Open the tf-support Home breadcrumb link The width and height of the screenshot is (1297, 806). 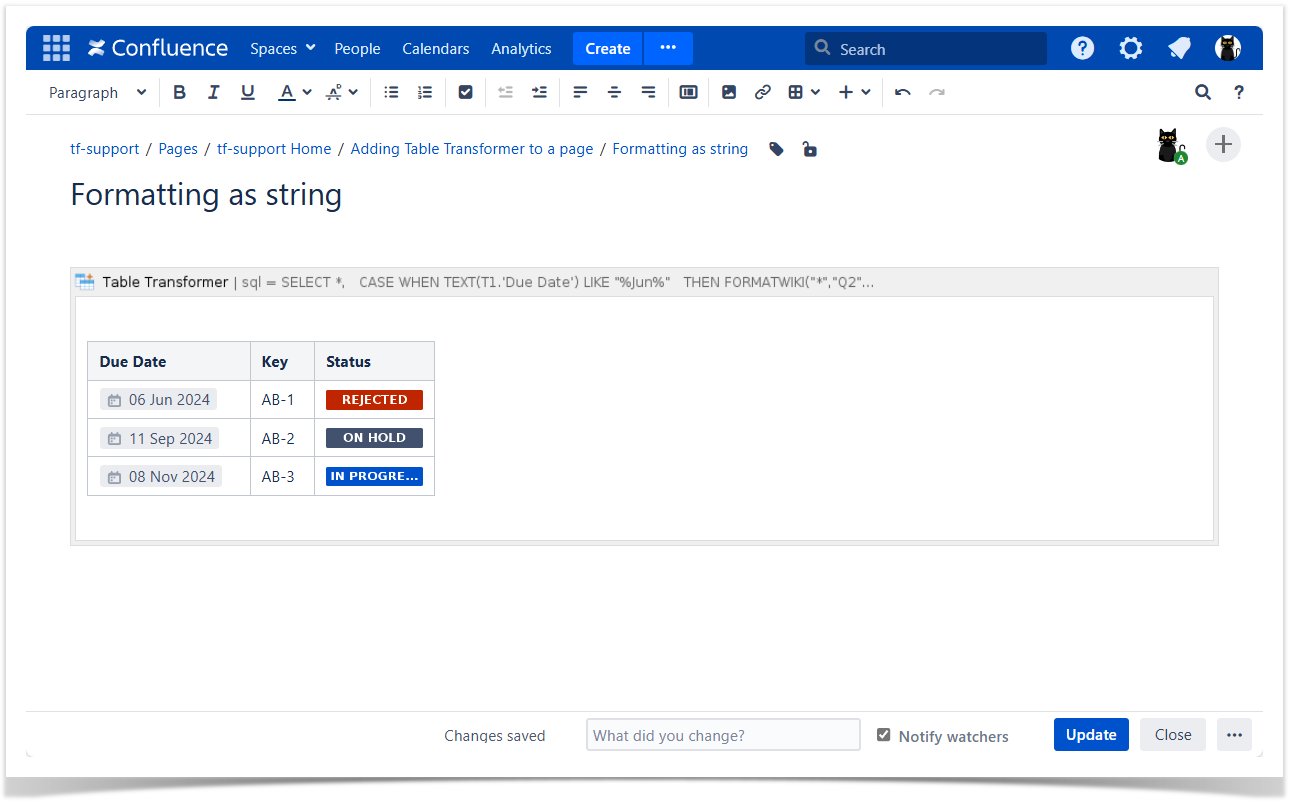[x=274, y=149]
